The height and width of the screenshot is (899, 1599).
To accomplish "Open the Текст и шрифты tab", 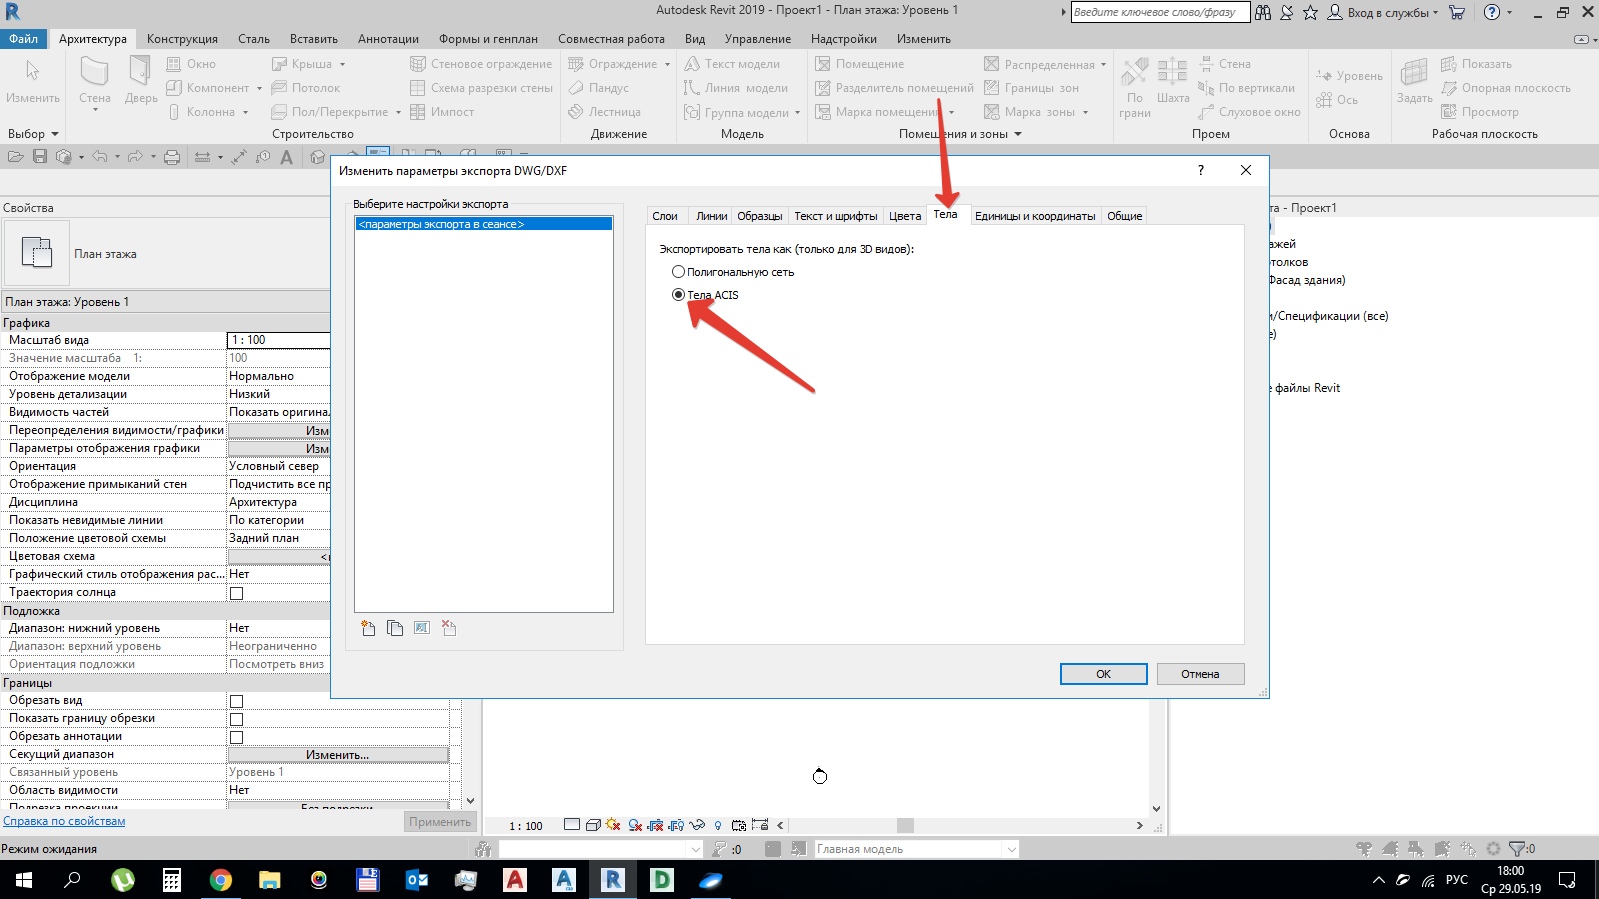I will (x=836, y=216).
